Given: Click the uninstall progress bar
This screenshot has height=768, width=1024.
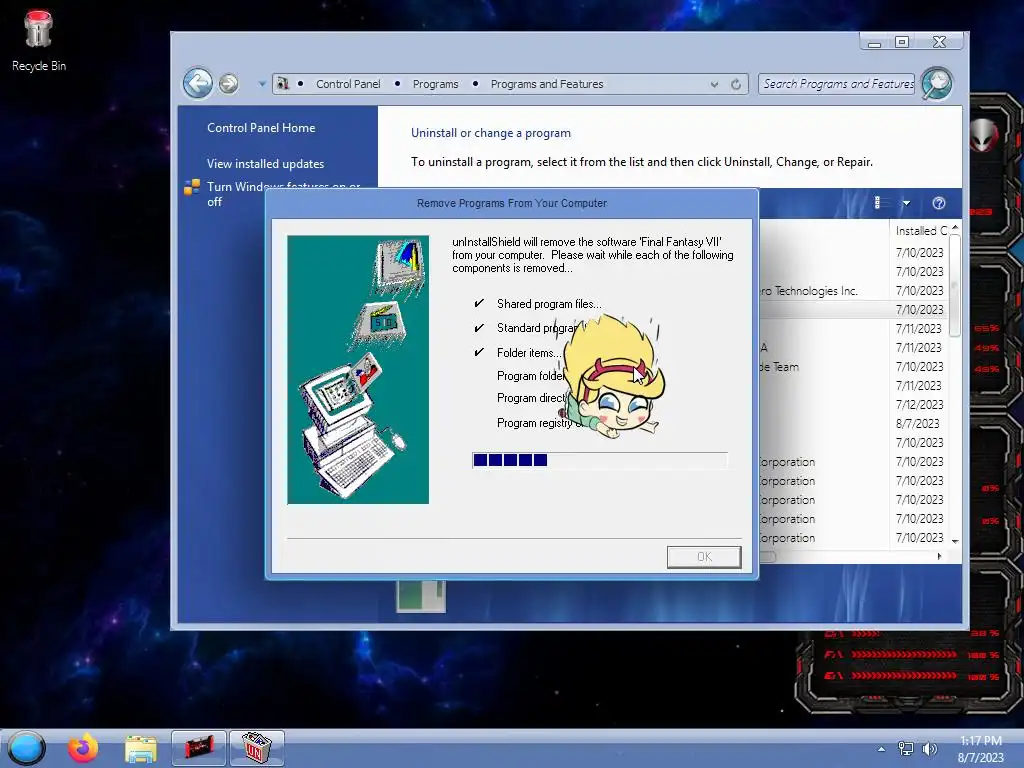Looking at the screenshot, I should (600, 460).
